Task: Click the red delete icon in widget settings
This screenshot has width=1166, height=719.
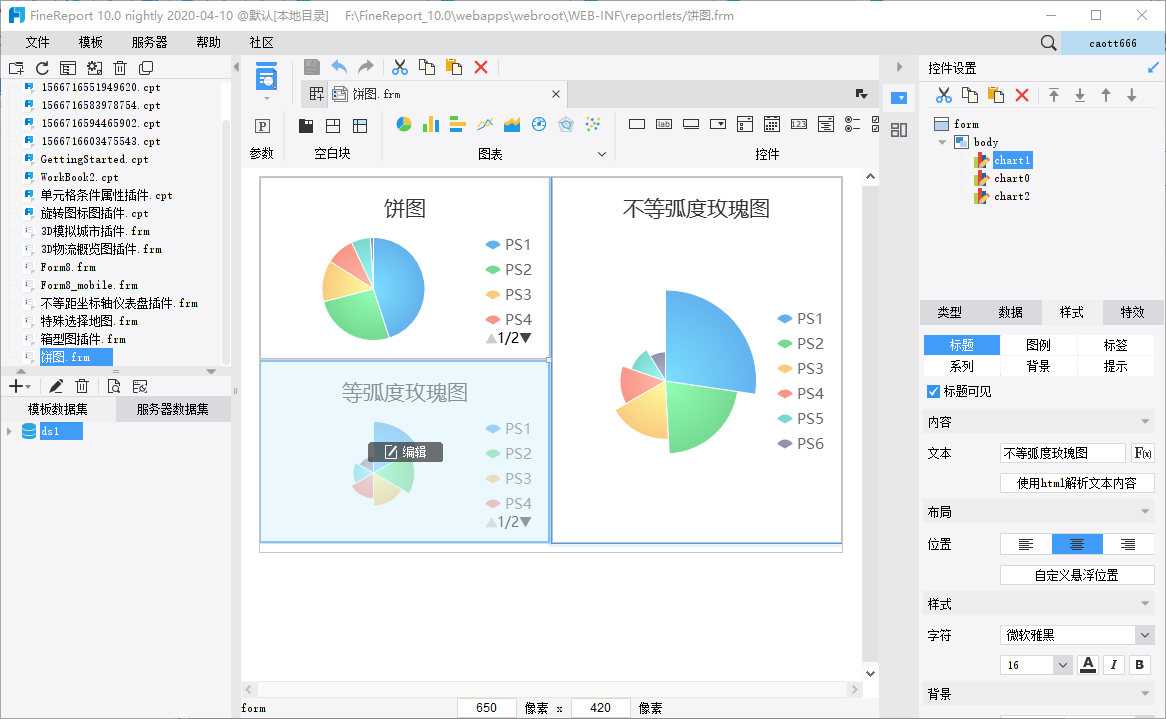Action: (x=1022, y=95)
